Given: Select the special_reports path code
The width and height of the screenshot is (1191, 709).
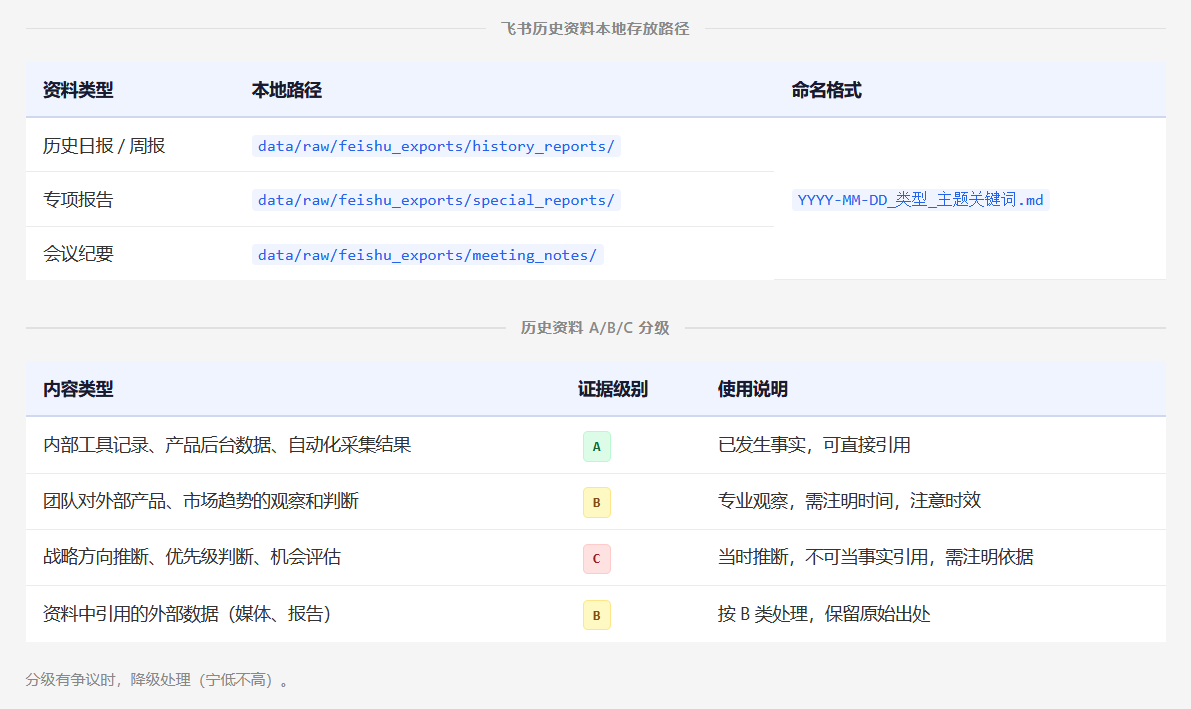Looking at the screenshot, I should pos(436,200).
